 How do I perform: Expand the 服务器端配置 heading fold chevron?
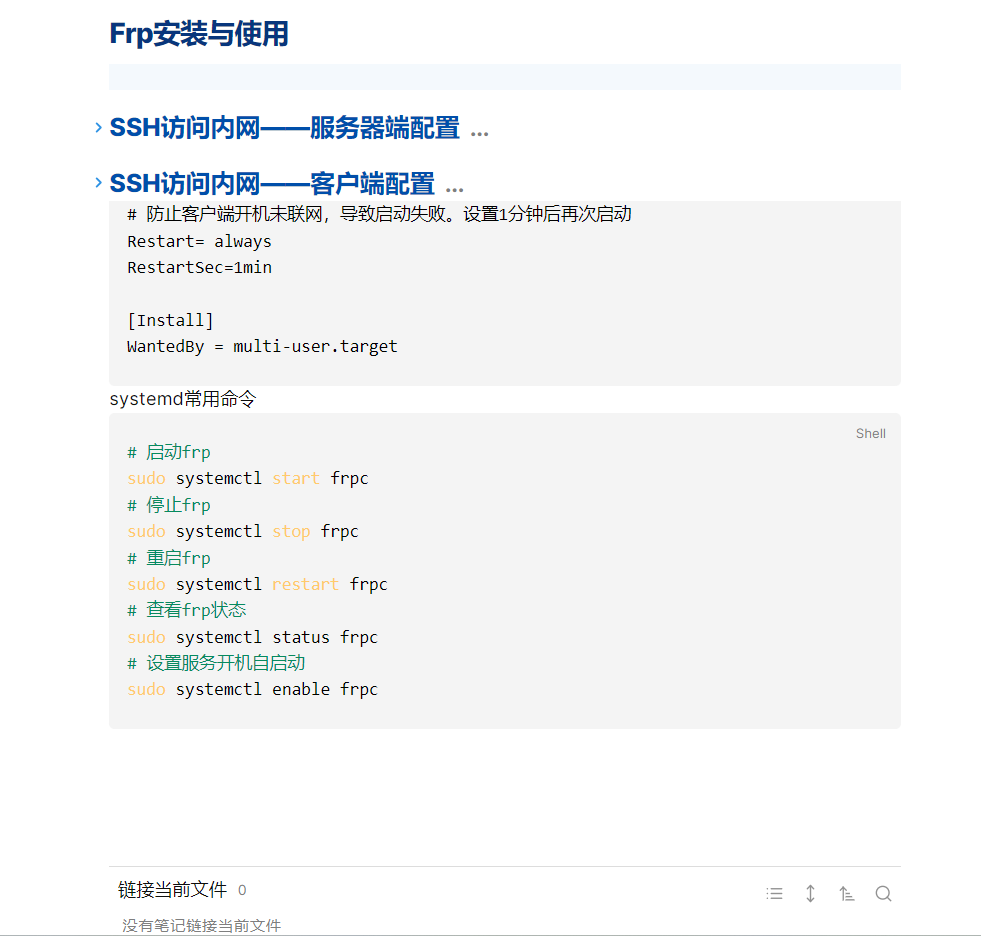pyautogui.click(x=98, y=128)
